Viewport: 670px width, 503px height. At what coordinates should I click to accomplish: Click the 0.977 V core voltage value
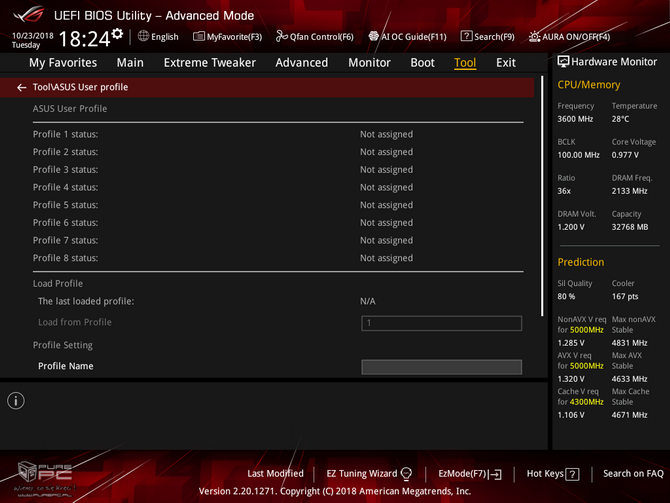click(625, 155)
